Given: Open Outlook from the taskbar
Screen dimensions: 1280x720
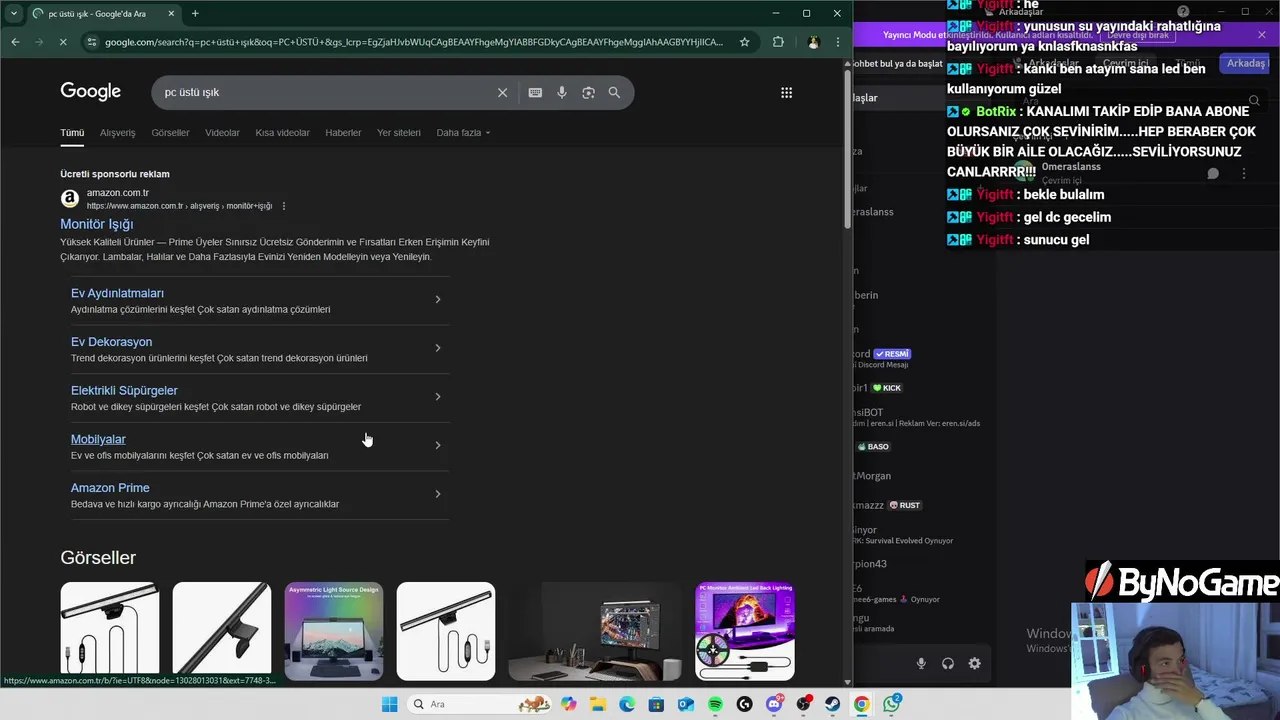Looking at the screenshot, I should [x=686, y=704].
